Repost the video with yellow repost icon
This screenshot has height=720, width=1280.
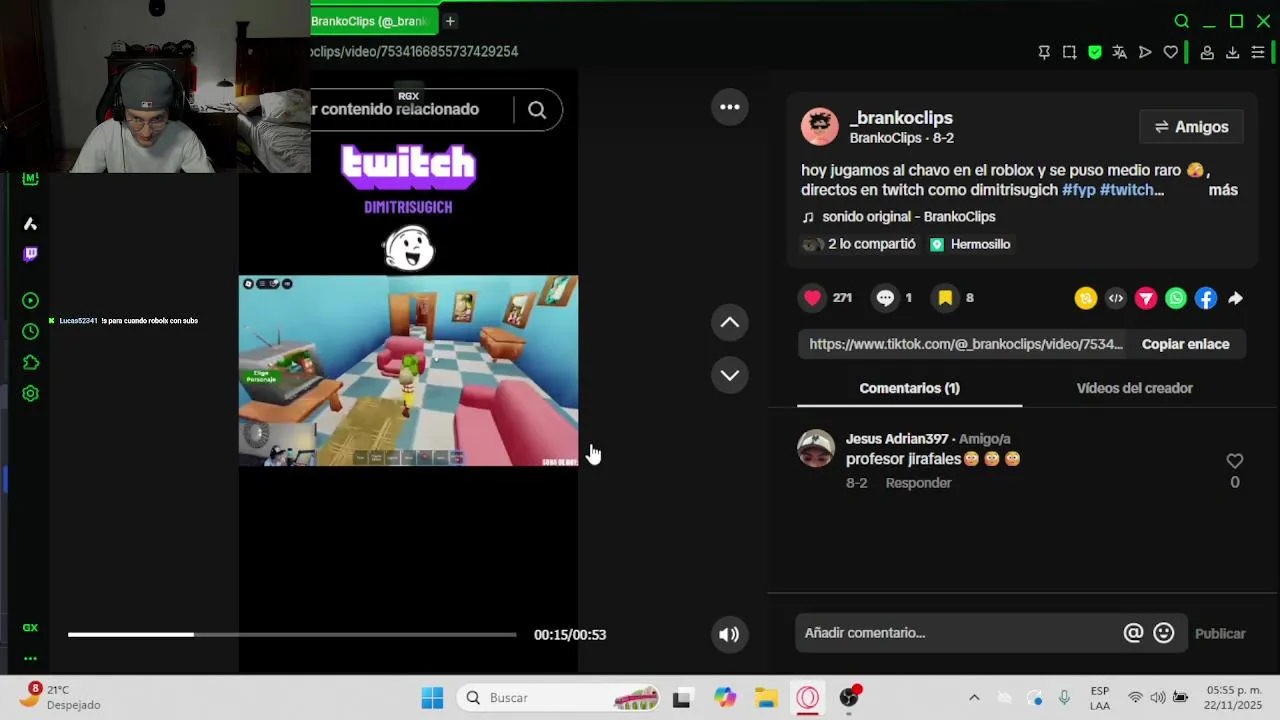coord(1086,298)
